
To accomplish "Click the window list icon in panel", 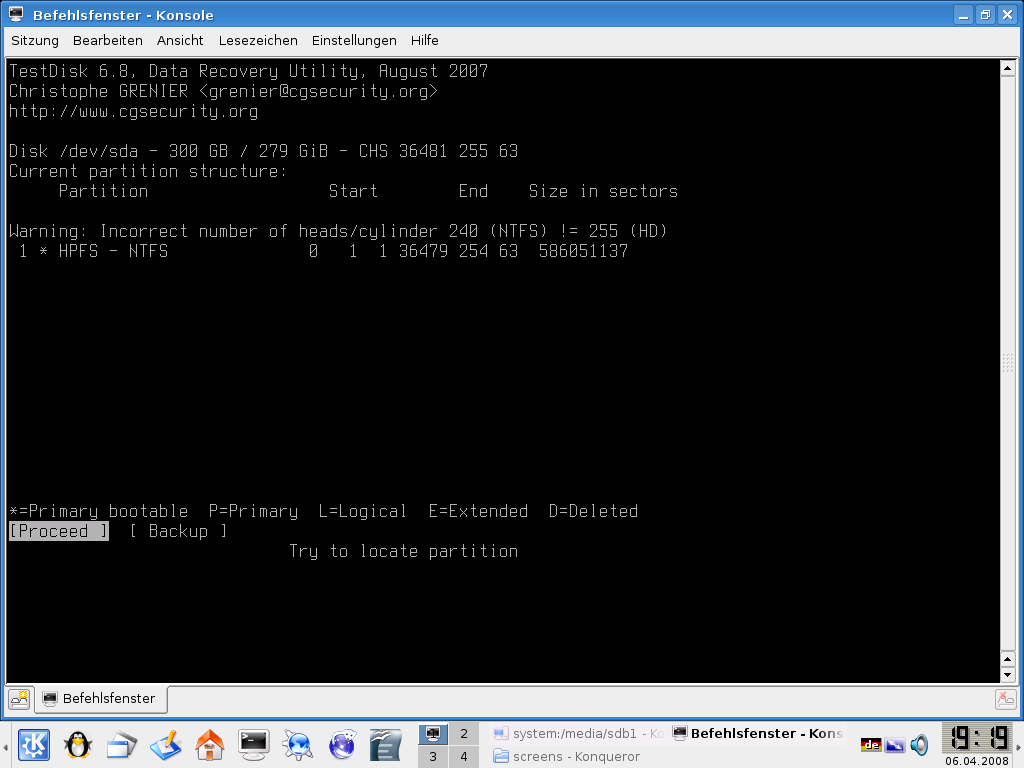I will pos(121,746).
